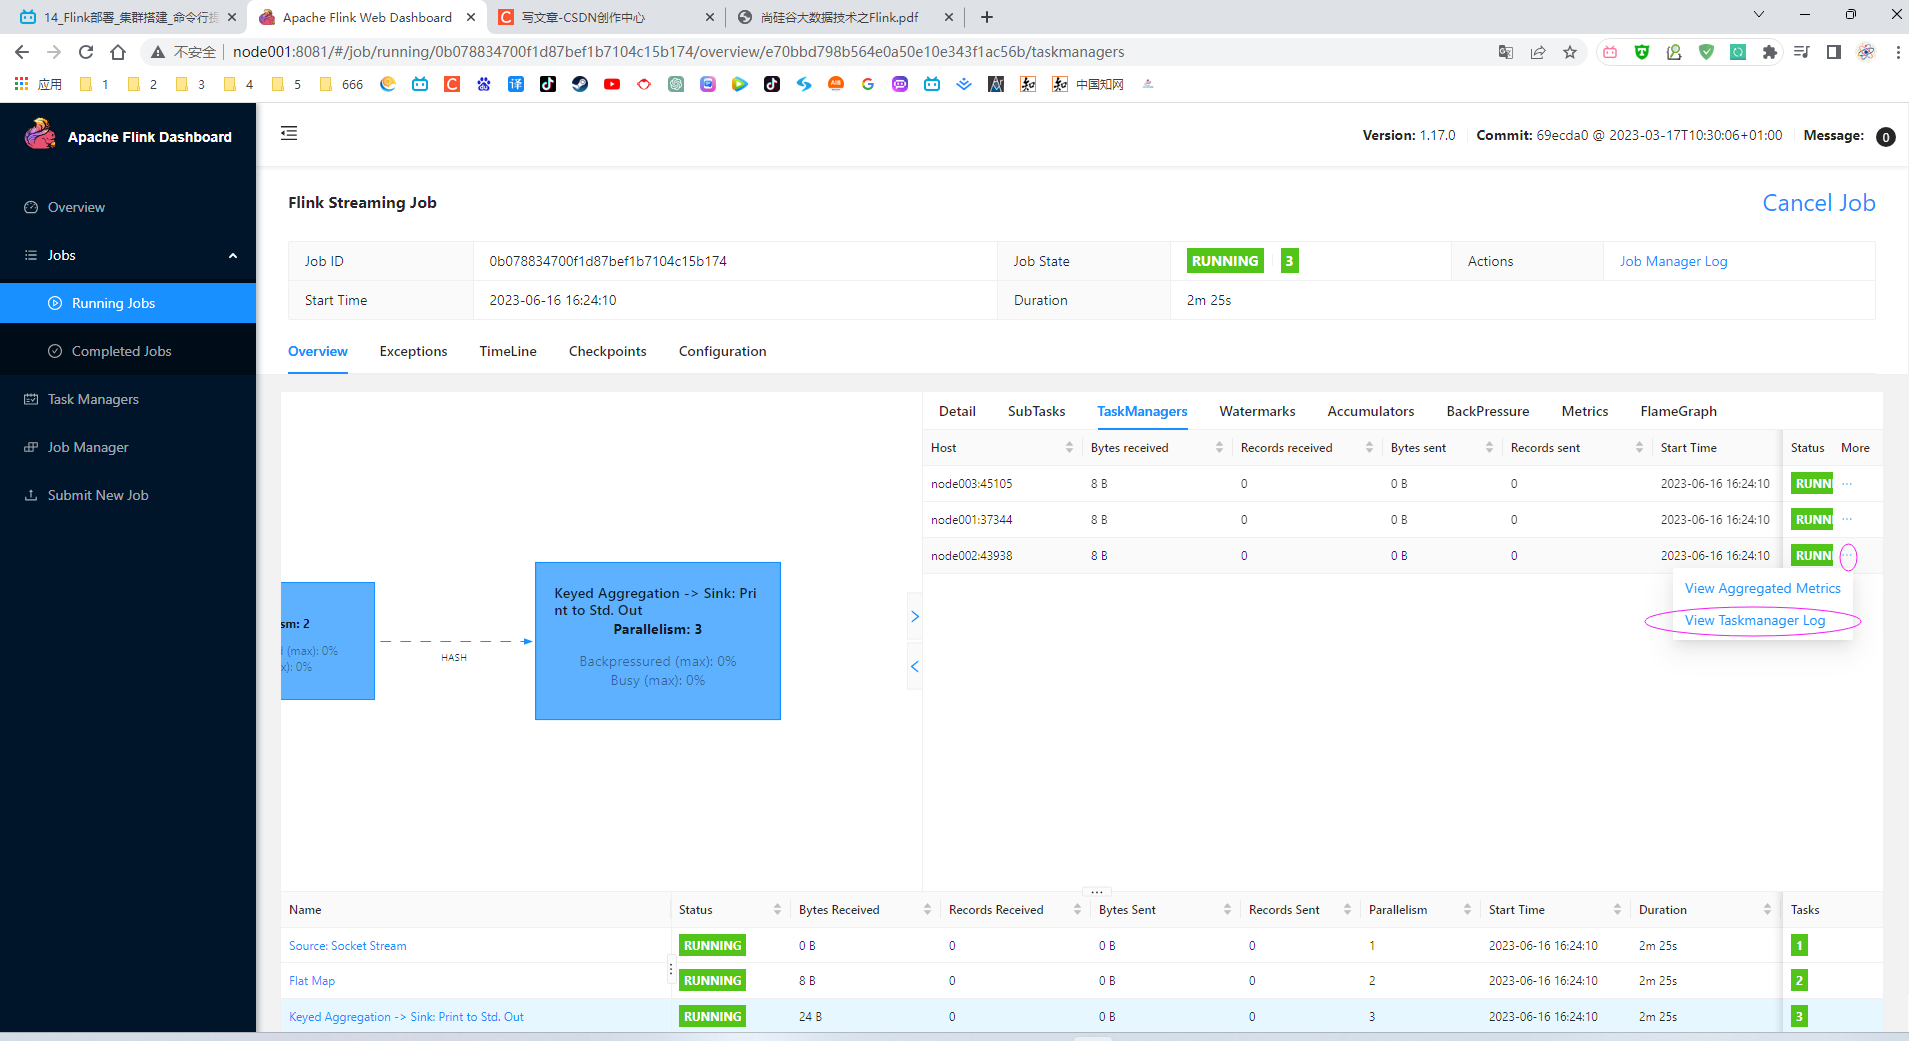1909x1041 pixels.
Task: Switch to the Configuration tab
Action: [x=722, y=351]
